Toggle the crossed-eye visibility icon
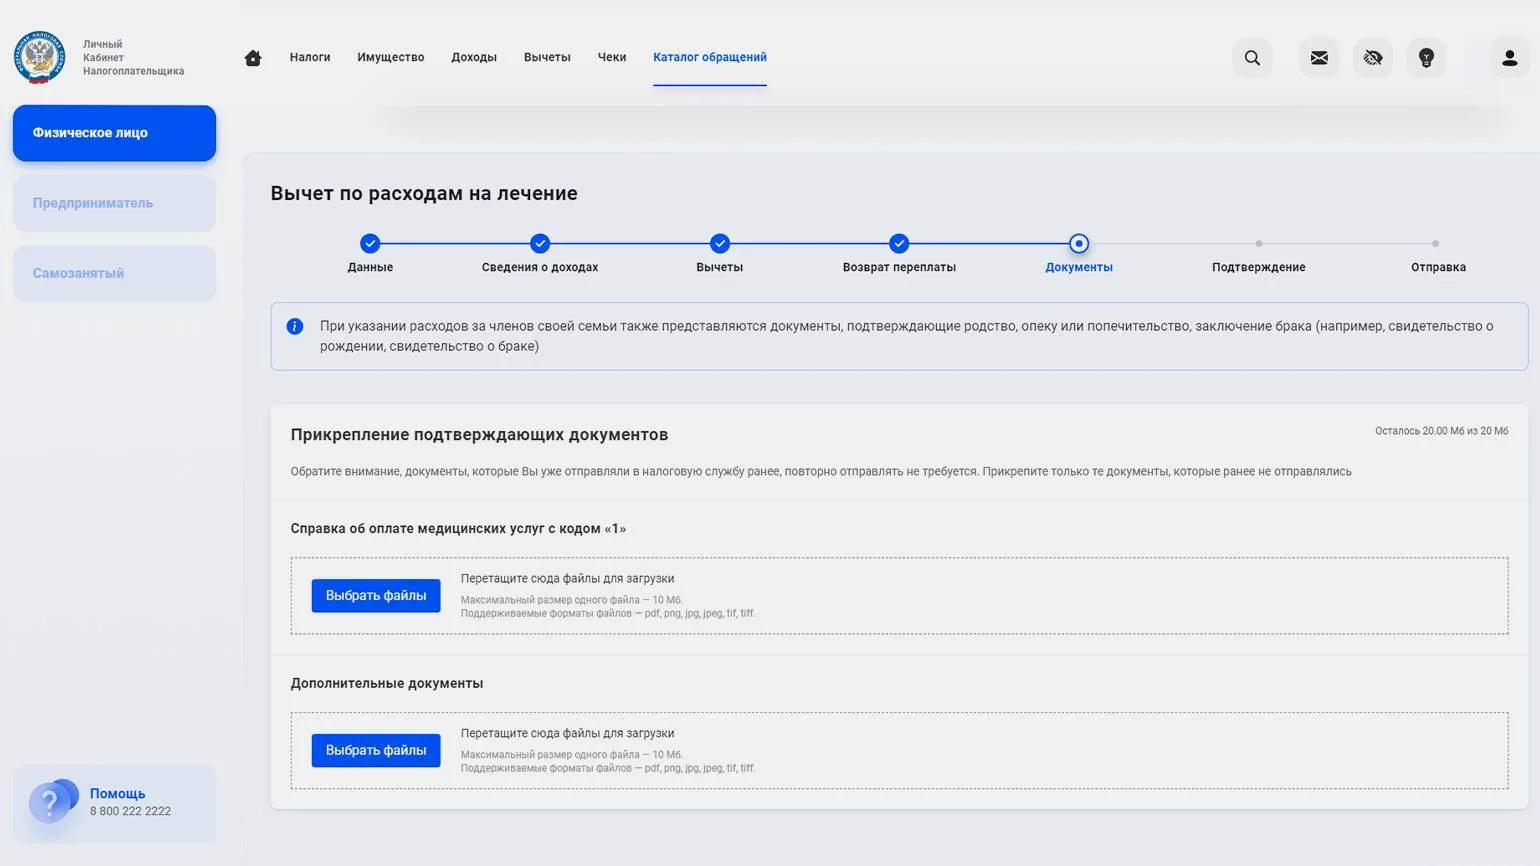The image size is (1540, 866). point(1373,58)
